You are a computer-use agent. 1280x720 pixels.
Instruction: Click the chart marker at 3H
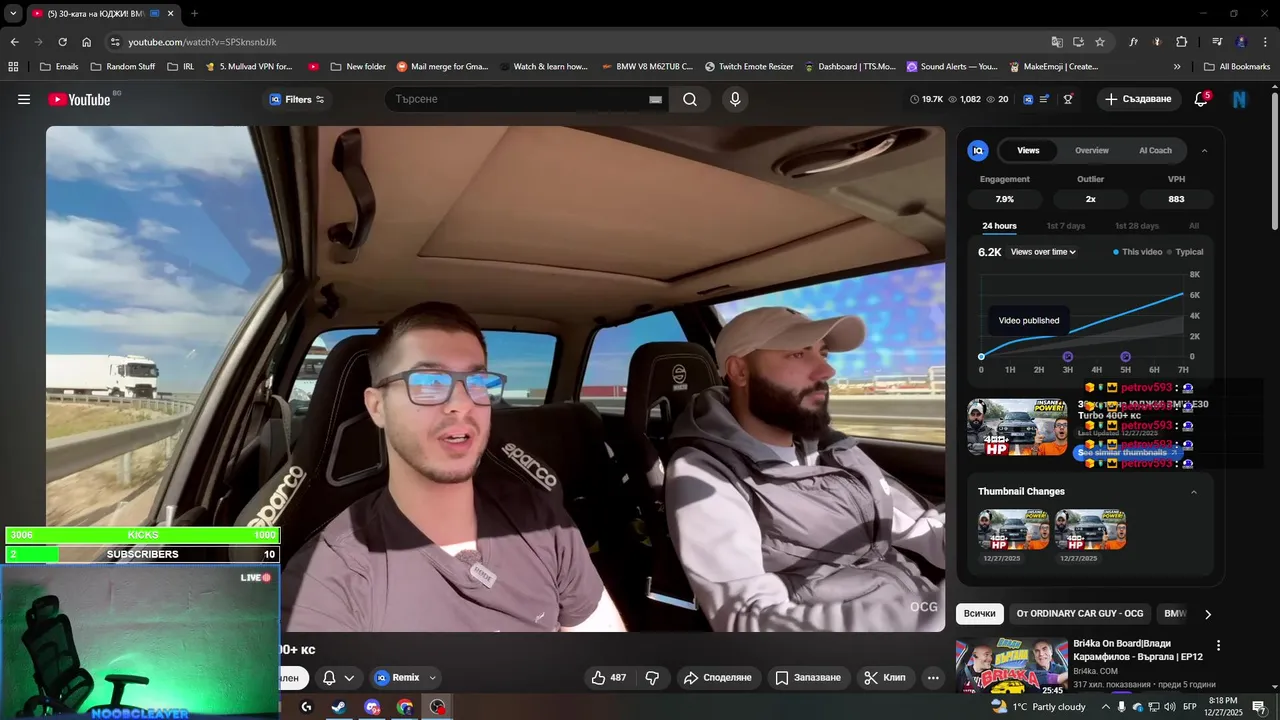pos(1067,357)
